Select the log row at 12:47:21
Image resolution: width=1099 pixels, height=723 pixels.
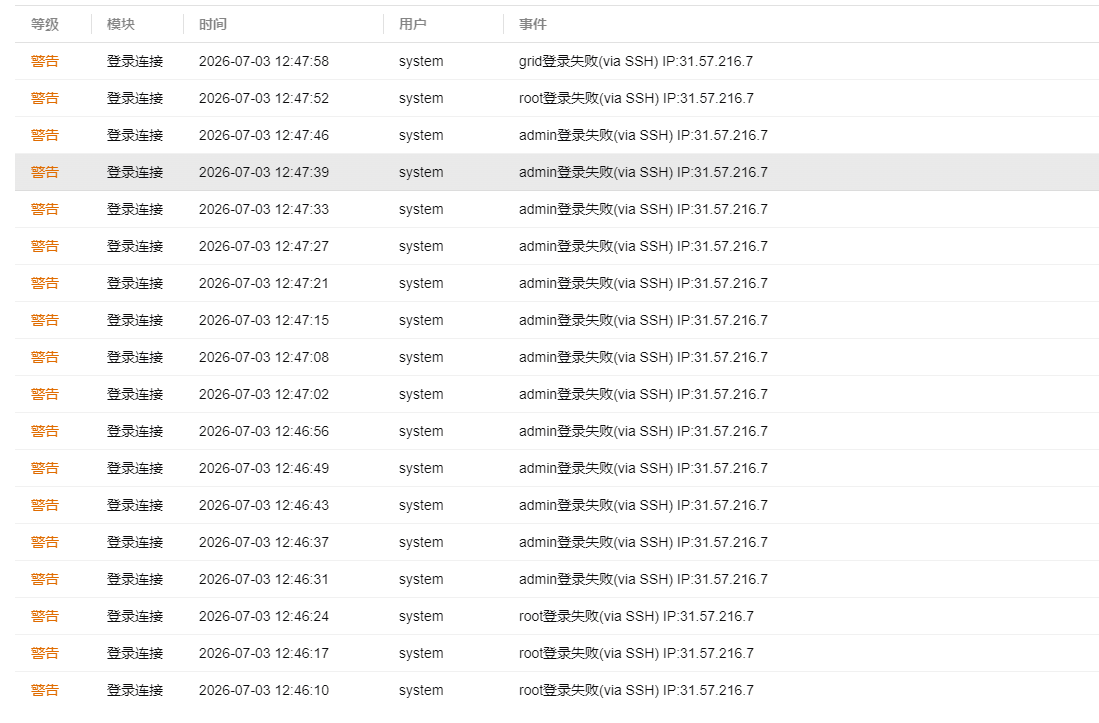point(557,284)
